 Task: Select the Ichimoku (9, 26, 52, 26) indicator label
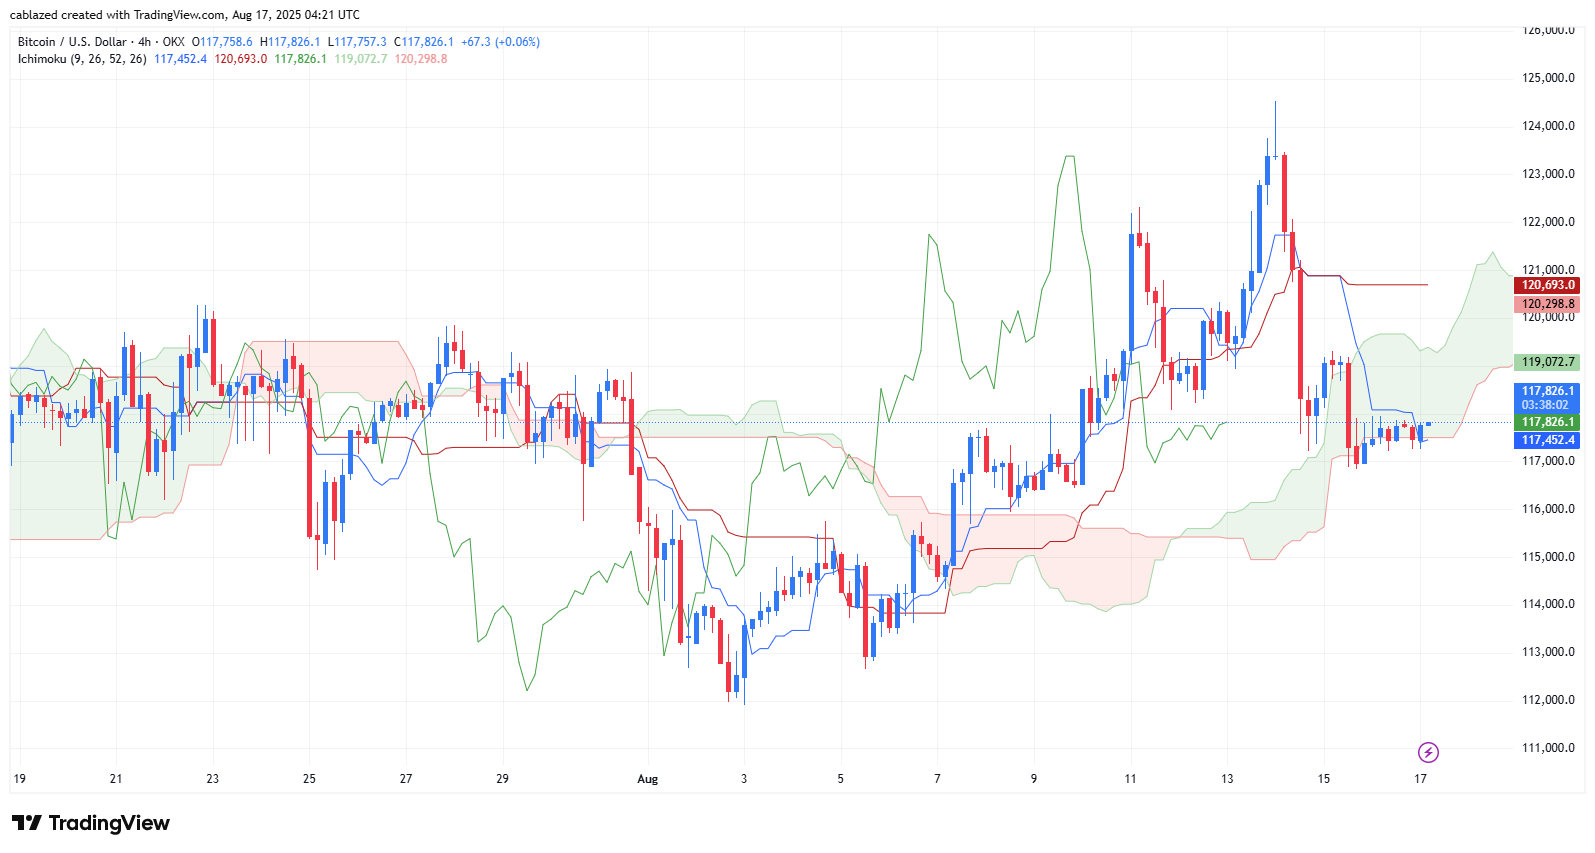pos(82,59)
